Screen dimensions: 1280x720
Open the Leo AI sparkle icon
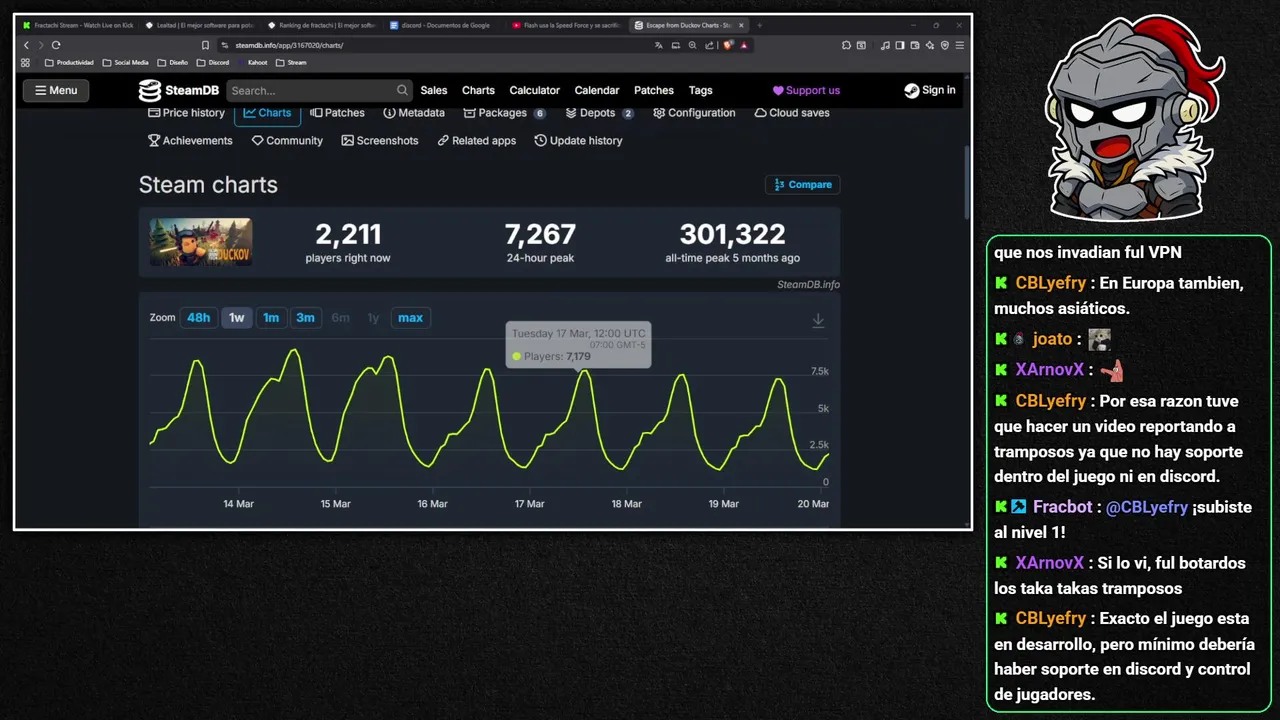pos(930,45)
